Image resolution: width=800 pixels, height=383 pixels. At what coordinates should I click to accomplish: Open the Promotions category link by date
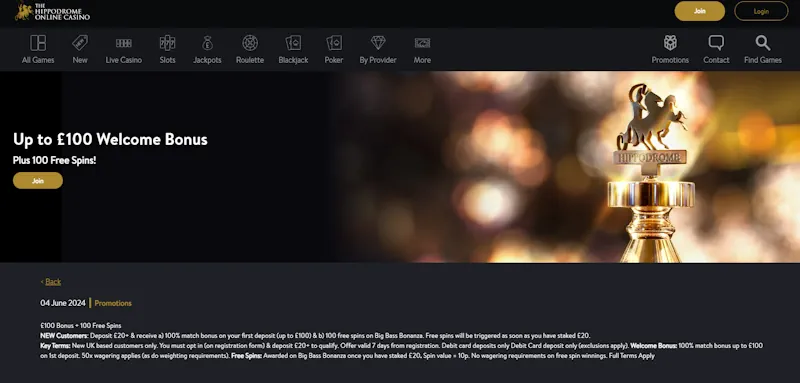coord(113,303)
